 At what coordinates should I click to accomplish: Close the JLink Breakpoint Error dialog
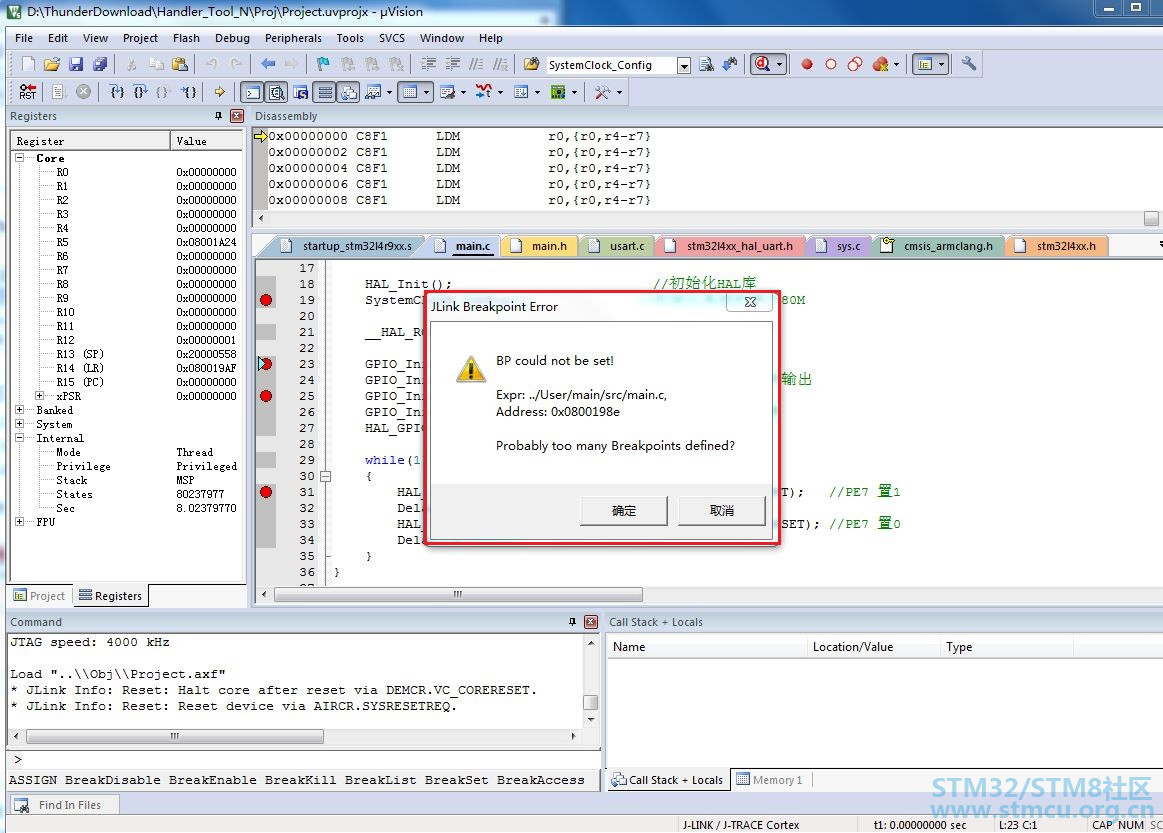751,302
